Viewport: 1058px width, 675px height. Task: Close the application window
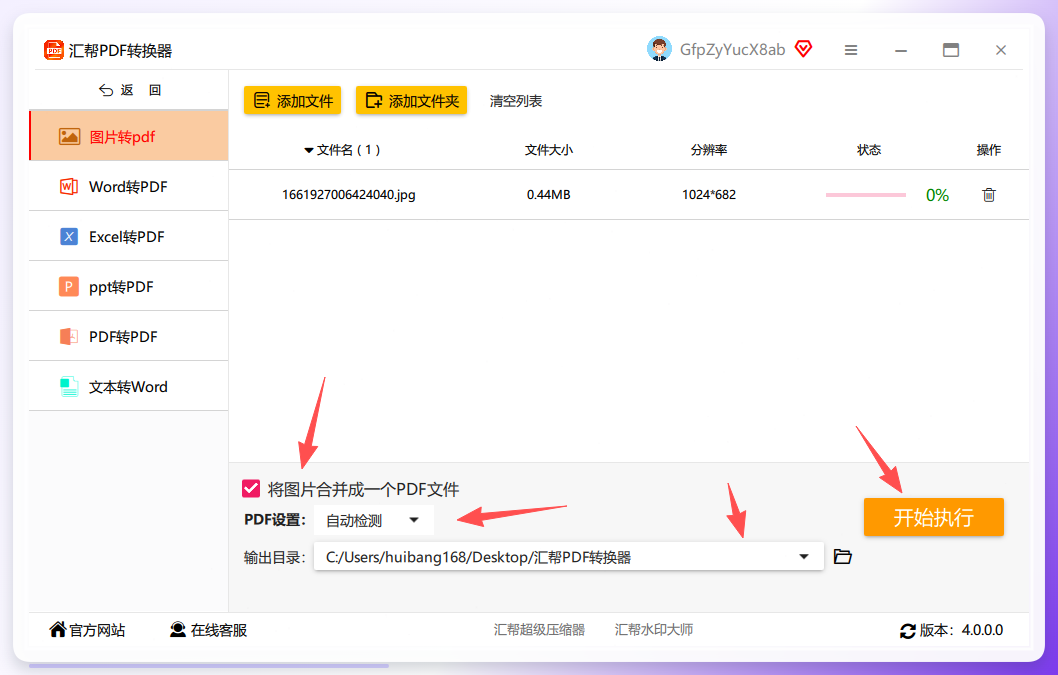tap(1001, 50)
